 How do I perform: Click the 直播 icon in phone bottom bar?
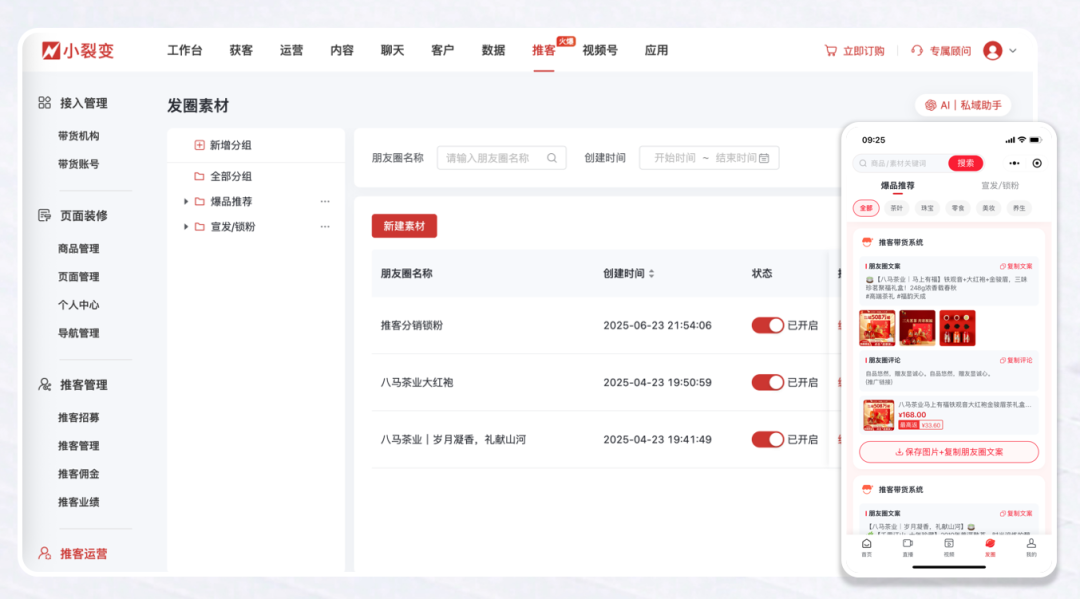(x=907, y=546)
